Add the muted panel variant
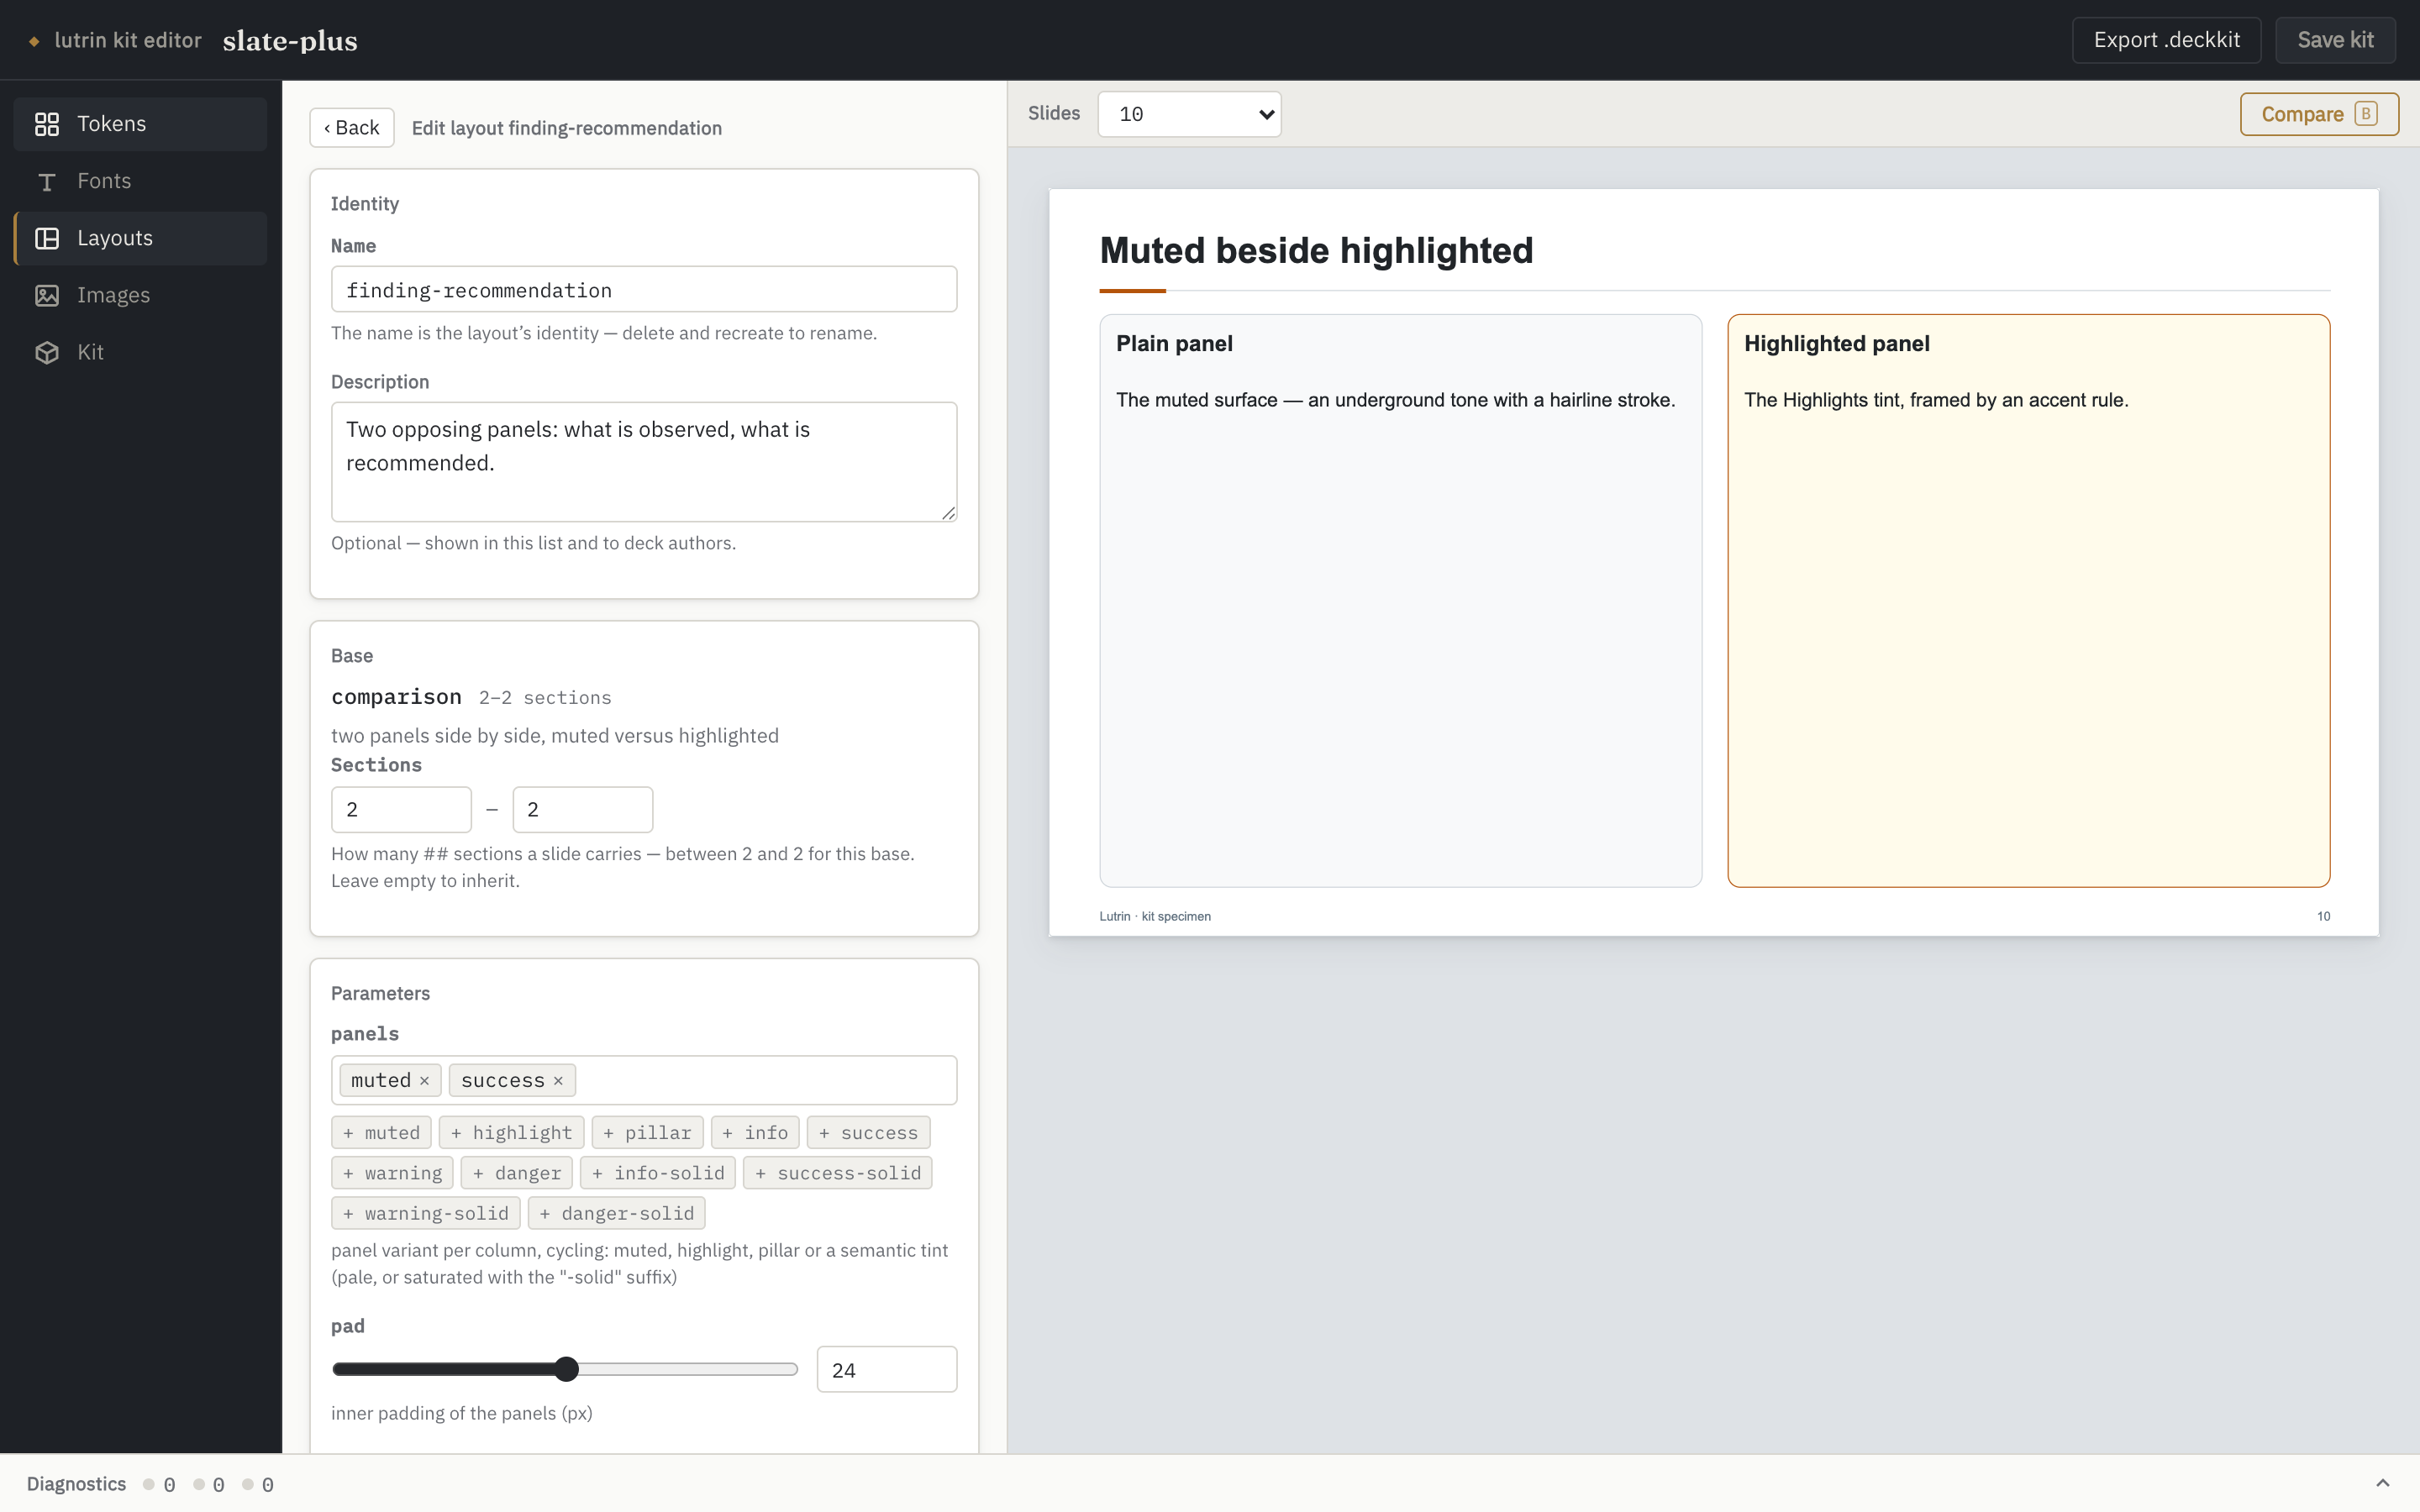This screenshot has width=2420, height=1512. tap(381, 1132)
